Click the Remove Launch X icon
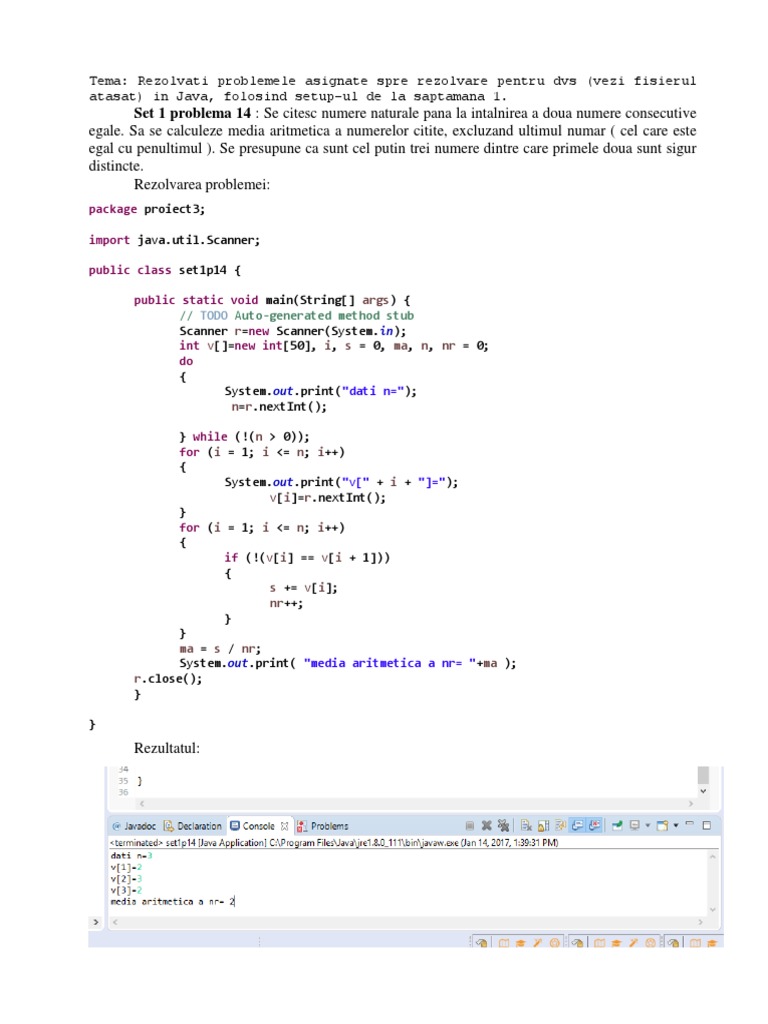768x1024 pixels. point(487,825)
